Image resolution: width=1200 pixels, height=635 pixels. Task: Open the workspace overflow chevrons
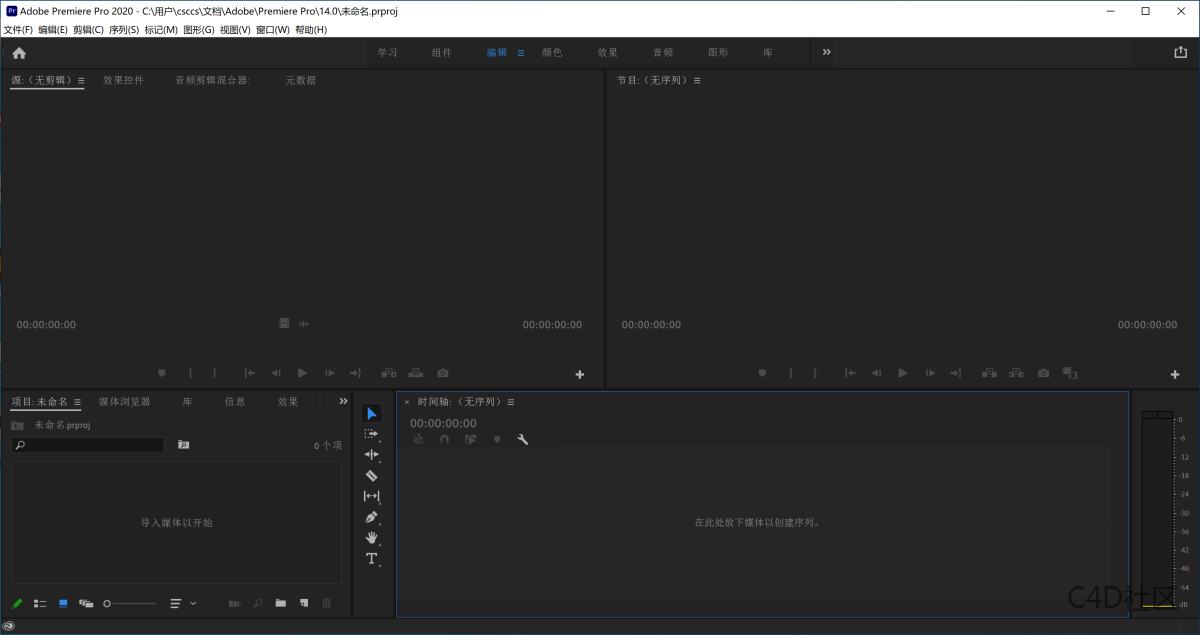click(x=826, y=52)
